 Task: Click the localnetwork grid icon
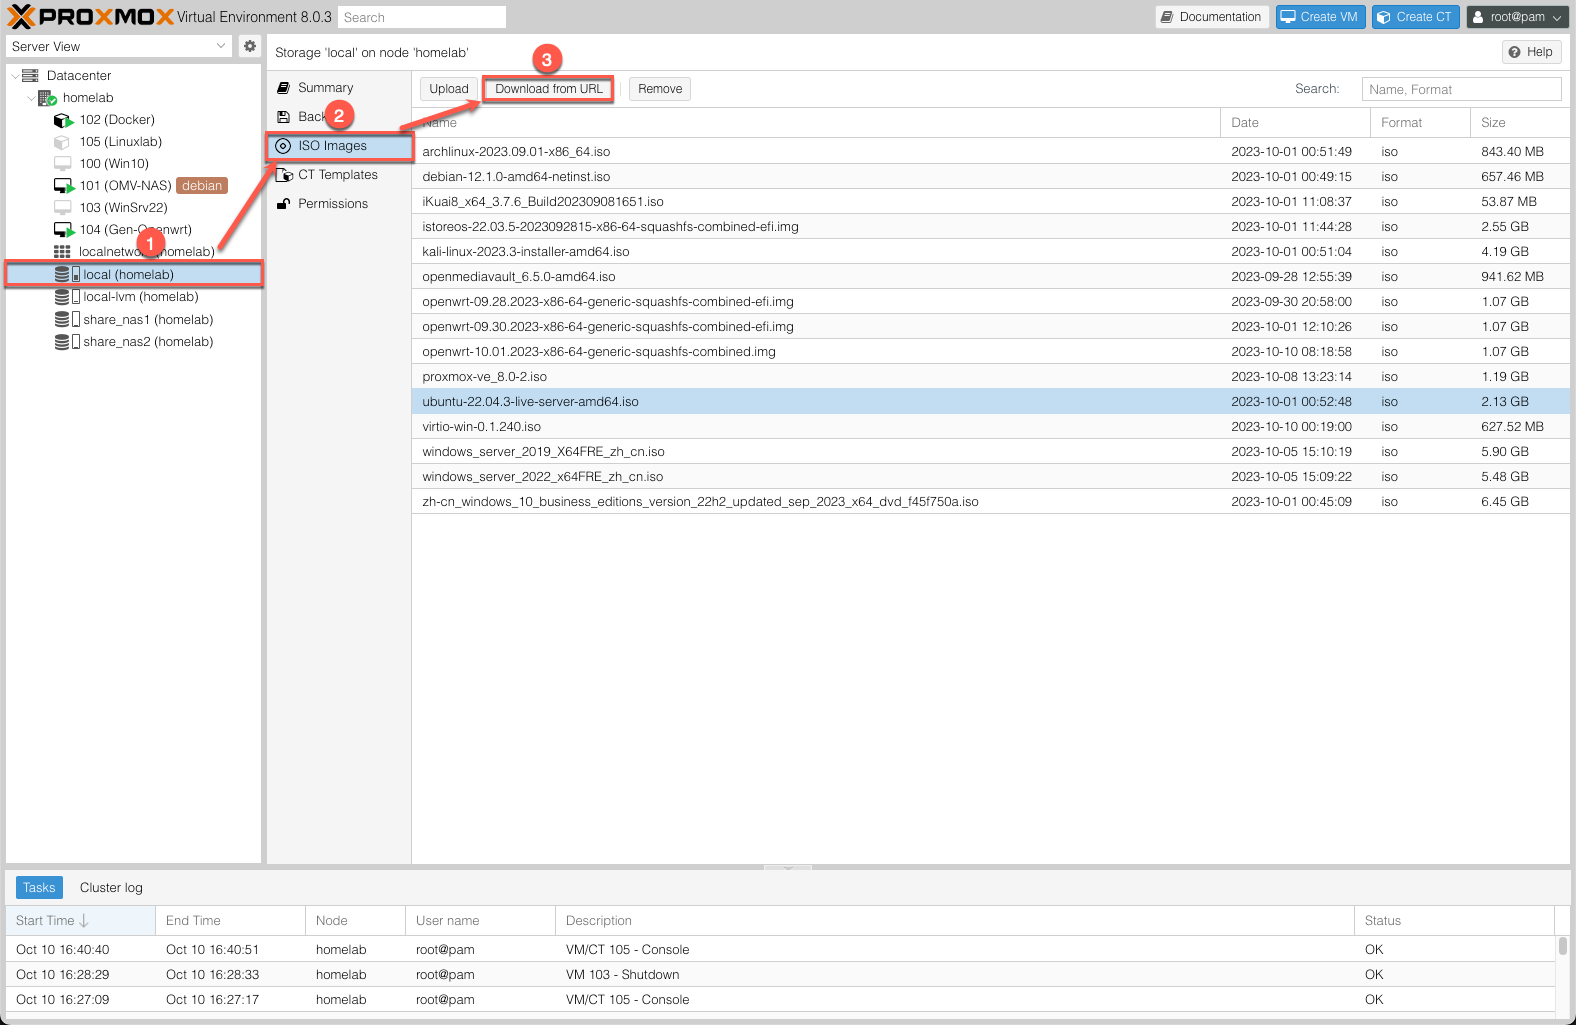(62, 252)
